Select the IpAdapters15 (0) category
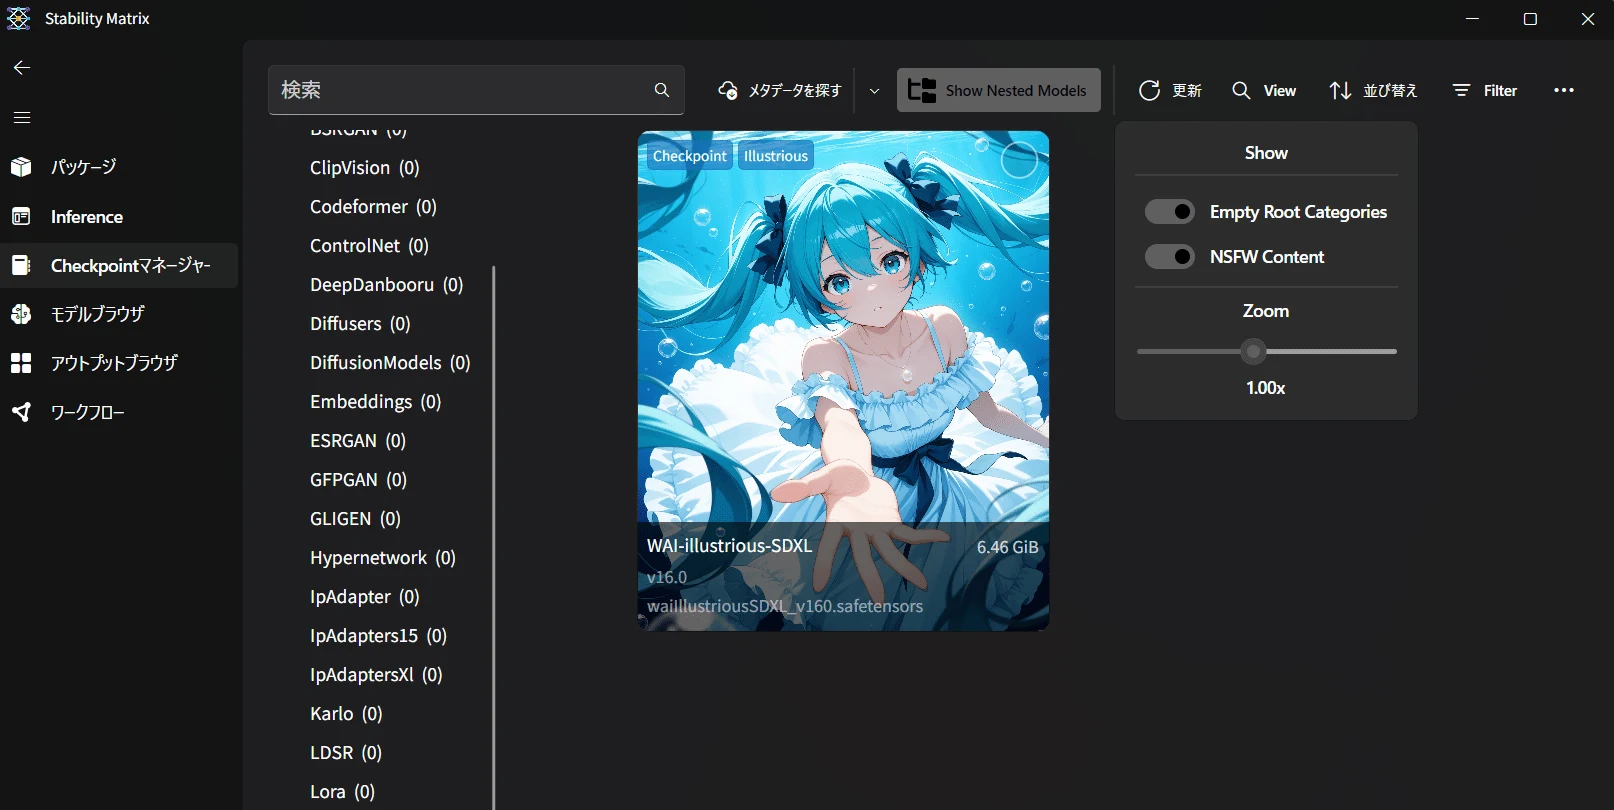 point(378,635)
